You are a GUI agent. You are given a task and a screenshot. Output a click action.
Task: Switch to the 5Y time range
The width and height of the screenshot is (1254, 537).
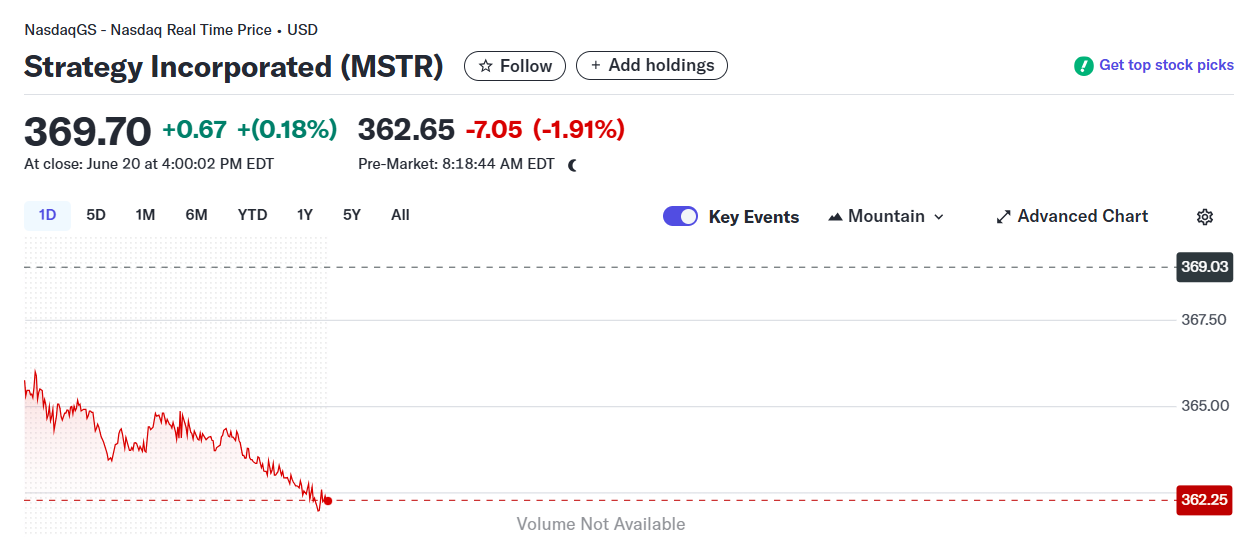pos(351,215)
